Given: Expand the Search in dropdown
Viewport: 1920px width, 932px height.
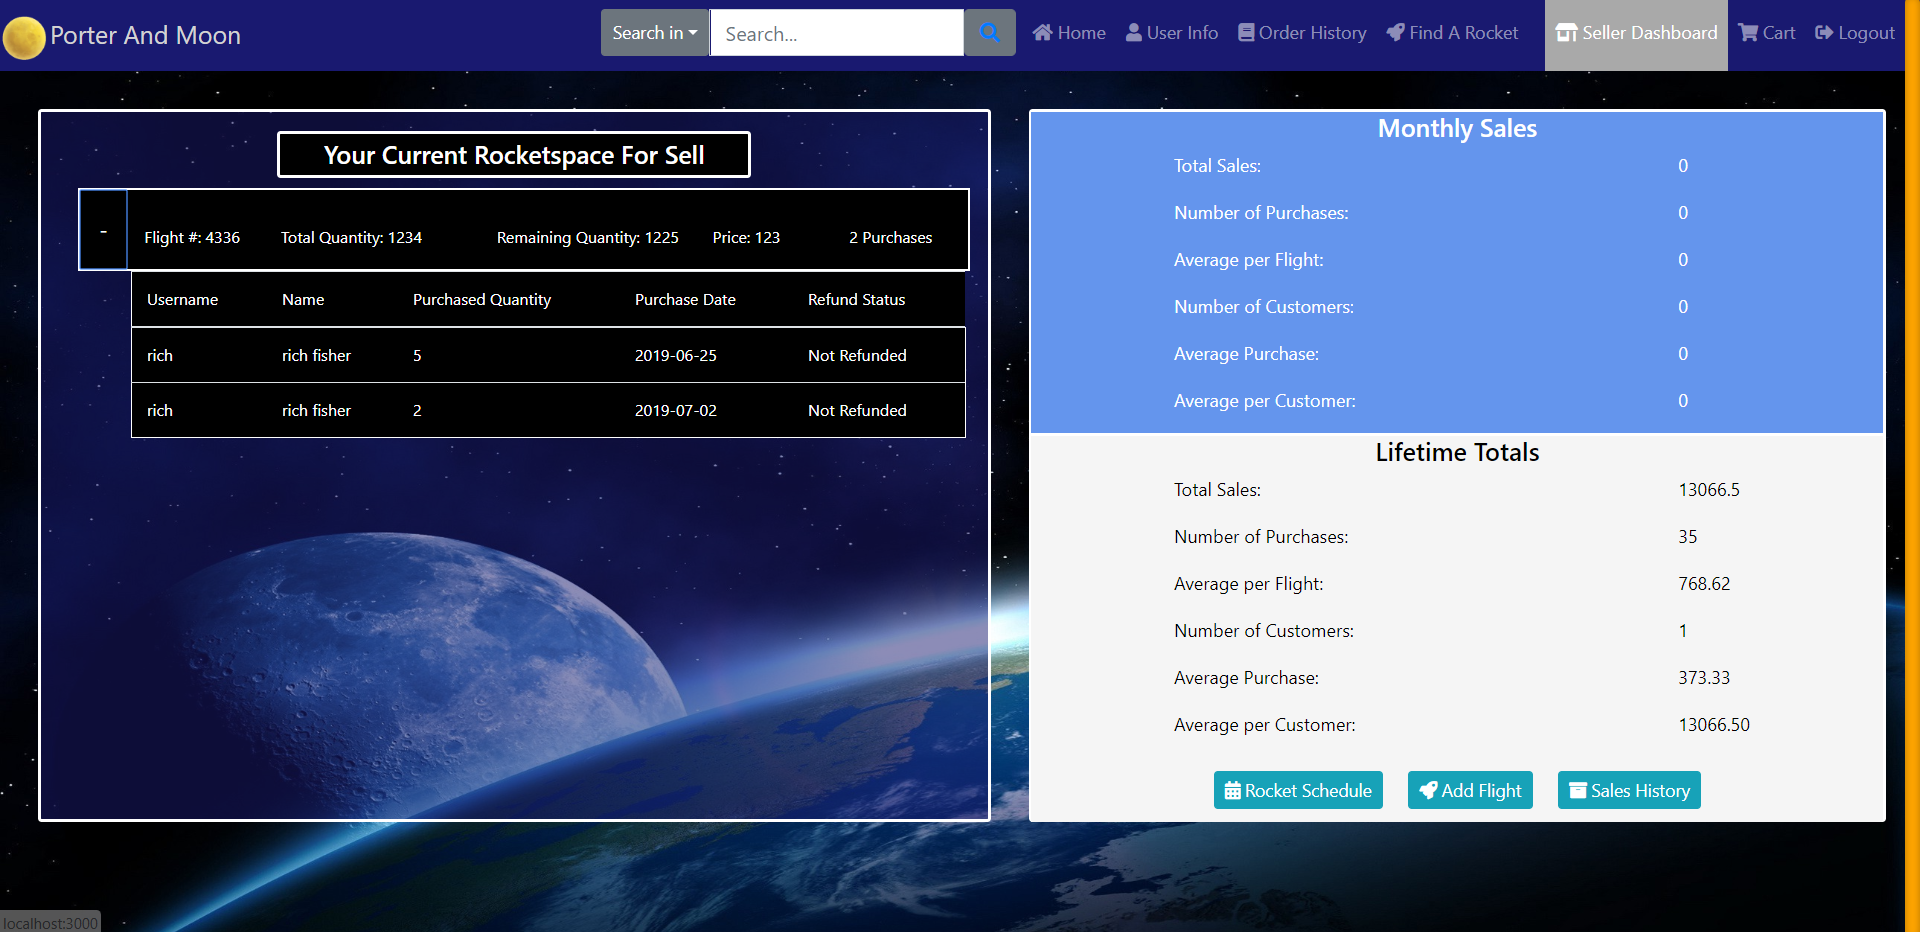Looking at the screenshot, I should (654, 33).
